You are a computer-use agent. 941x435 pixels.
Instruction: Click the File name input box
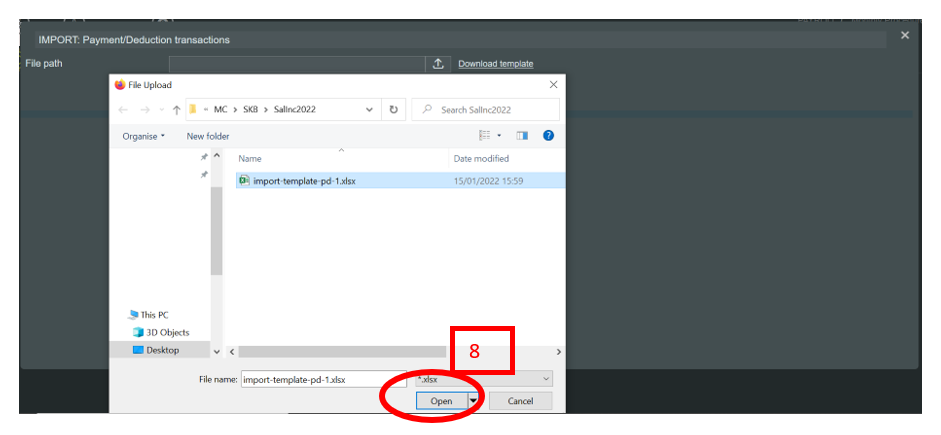(324, 379)
